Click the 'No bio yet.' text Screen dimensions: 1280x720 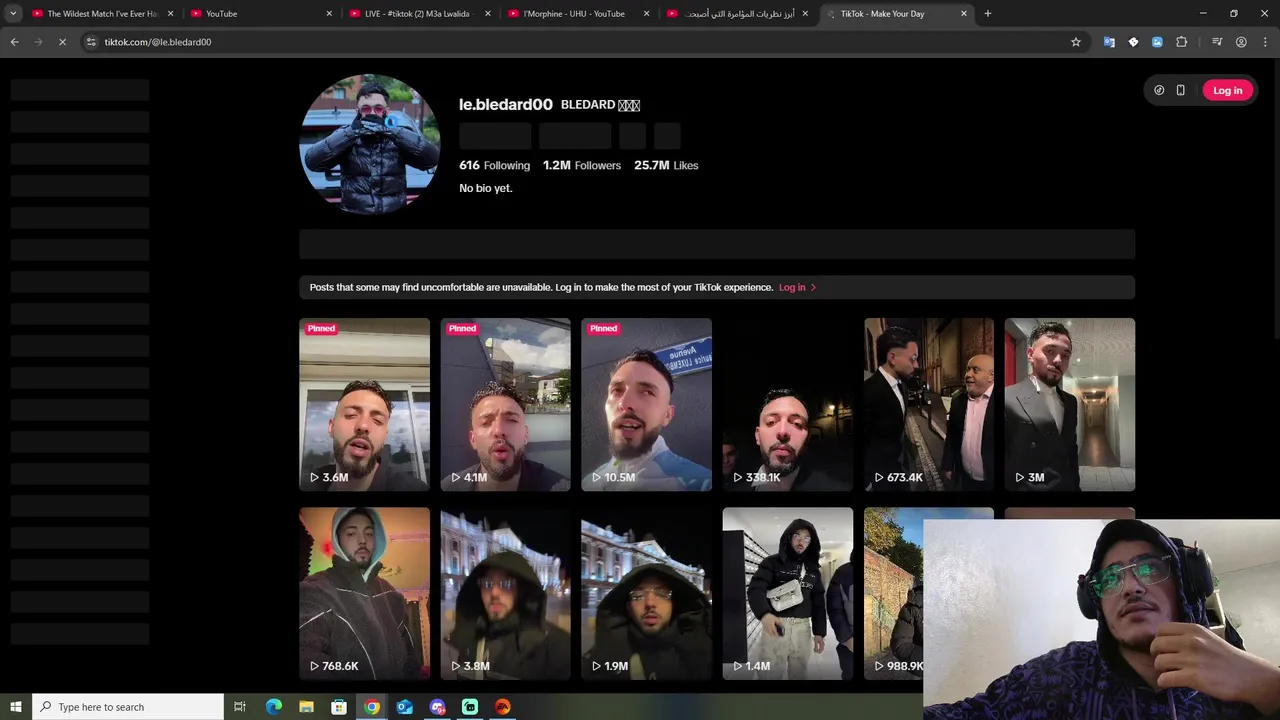click(x=486, y=188)
